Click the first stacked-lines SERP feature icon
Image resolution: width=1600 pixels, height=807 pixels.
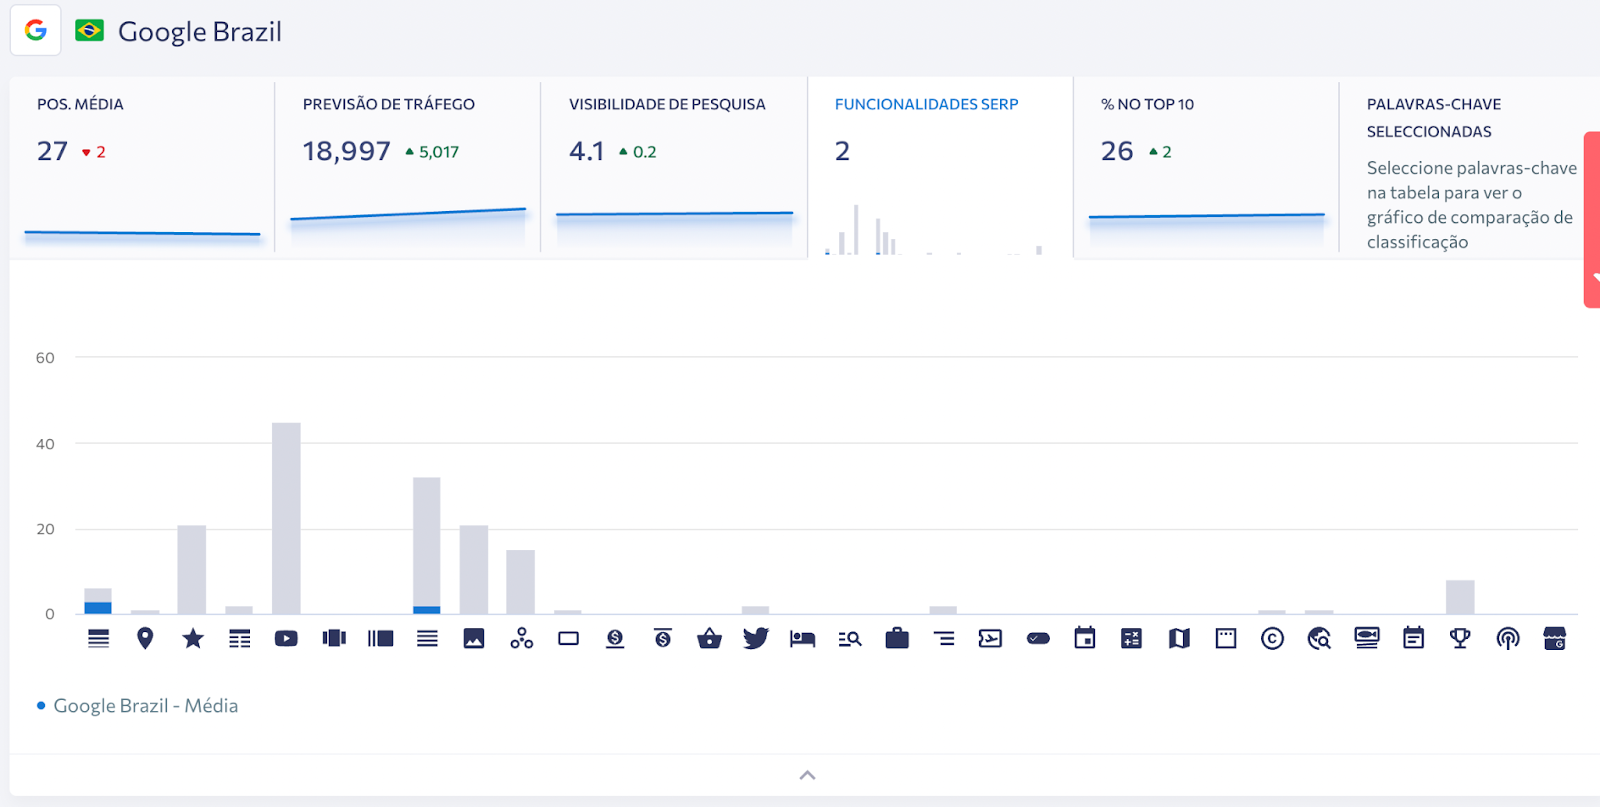[98, 638]
